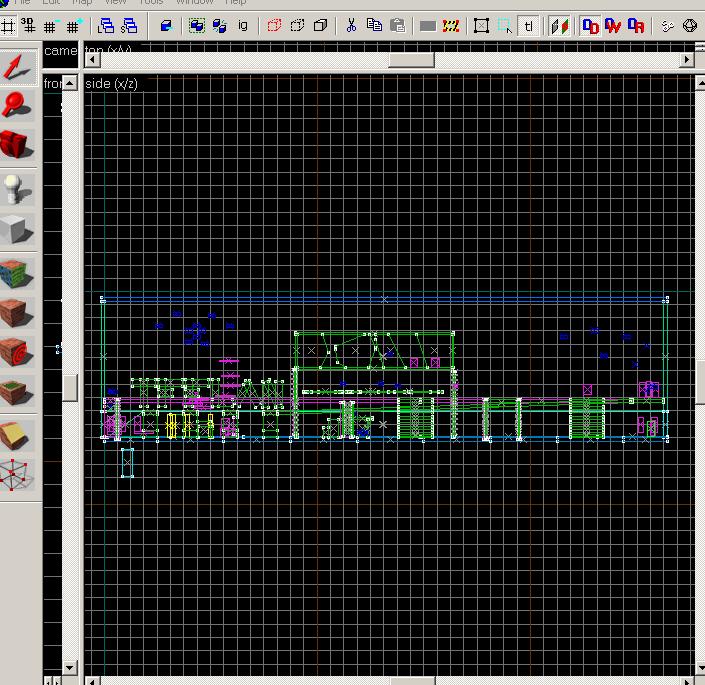Image resolution: width=705 pixels, height=685 pixels.
Task: Open the Help menu
Action: (x=235, y=2)
